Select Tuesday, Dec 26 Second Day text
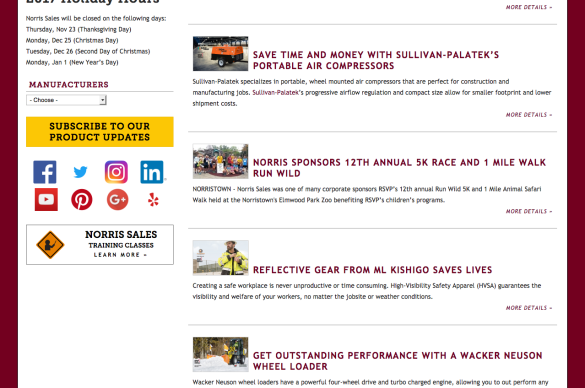Screen dimensions: 585x388 pos(88,51)
